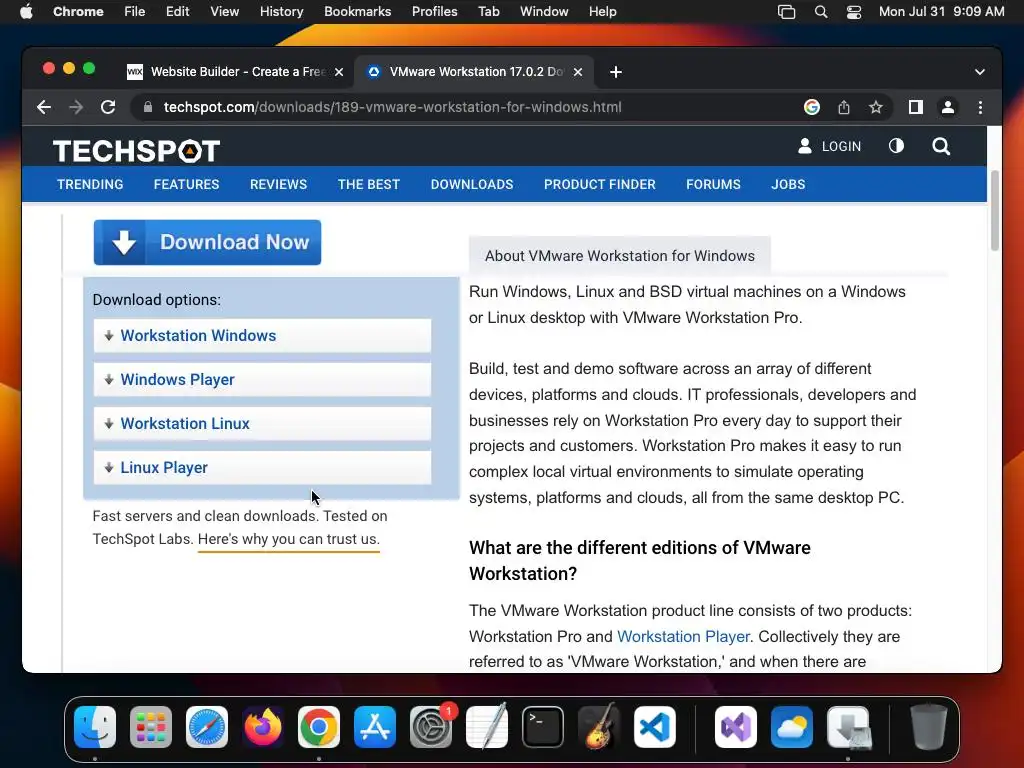Open PRODUCT FINDER nav section

[600, 184]
